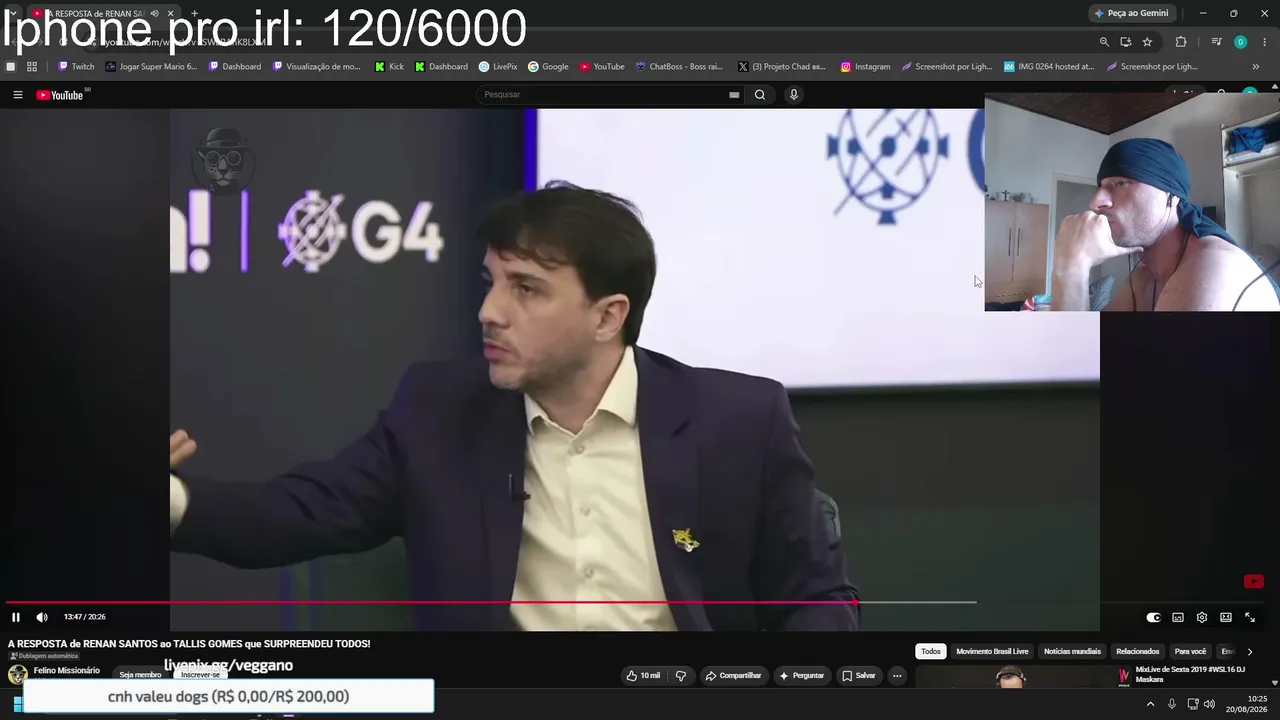This screenshot has width=1280, height=720.
Task: Subscribe with the Inscrever-se button
Action: click(x=200, y=675)
